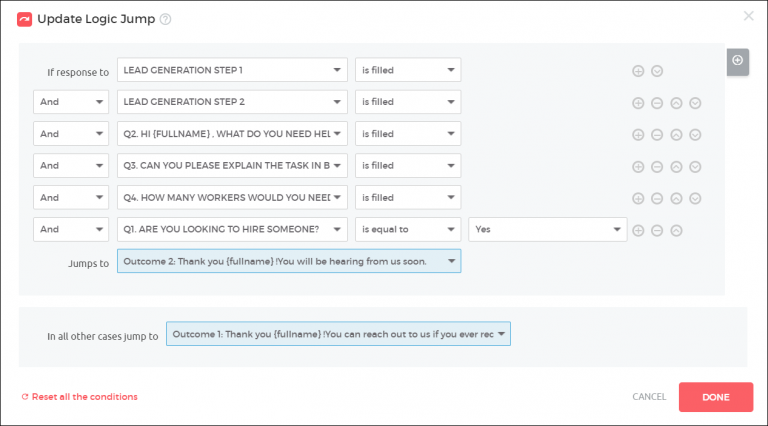Open the all other cases Outcome 1 dropdown
This screenshot has width=768, height=426.
(x=338, y=334)
